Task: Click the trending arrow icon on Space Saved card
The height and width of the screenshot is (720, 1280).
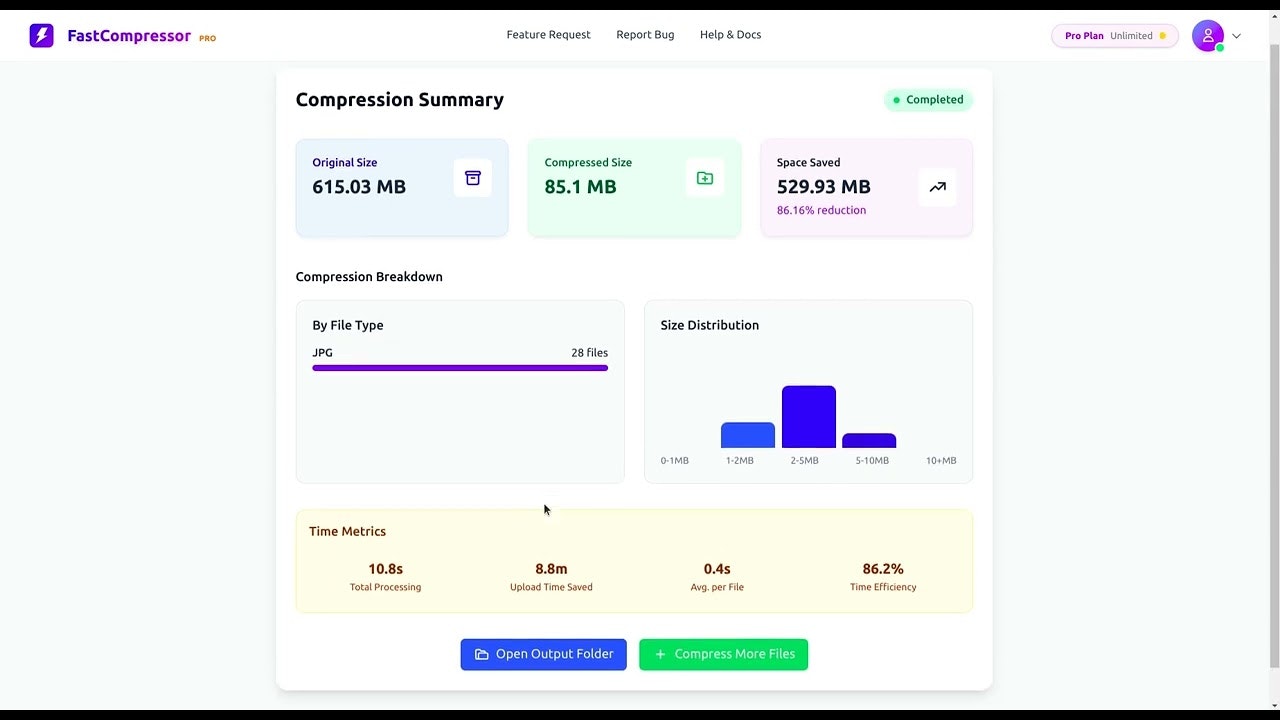Action: coord(937,186)
